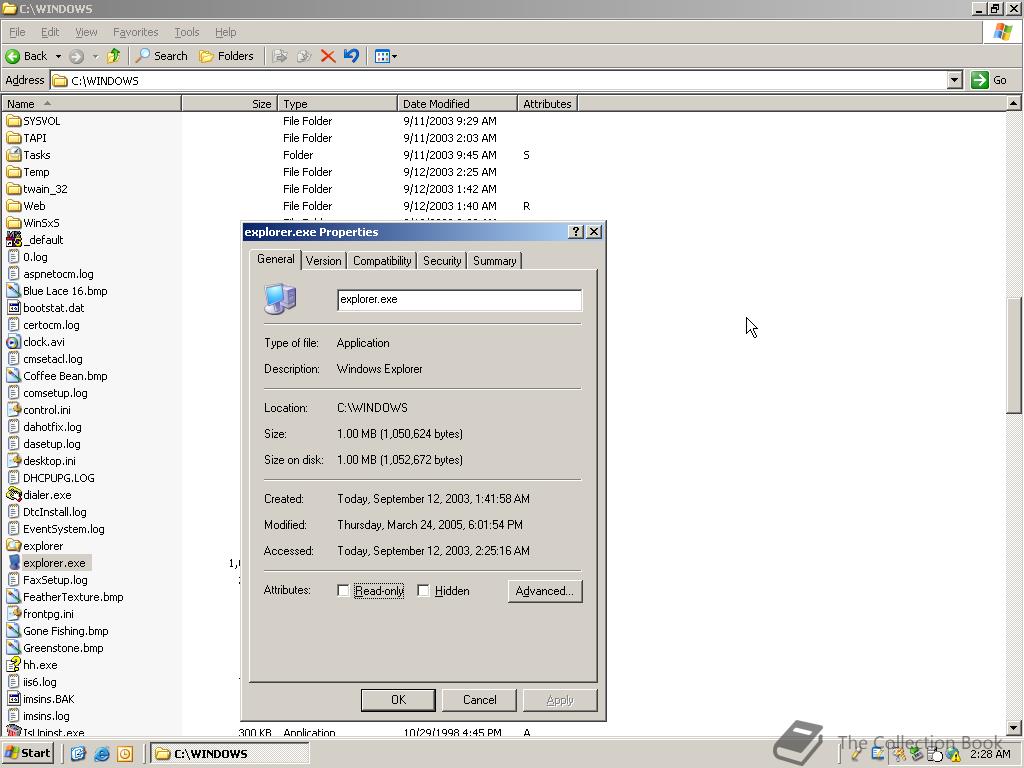Viewport: 1024px width, 768px height.
Task: Switch to the Compatibility tab
Action: 382,261
